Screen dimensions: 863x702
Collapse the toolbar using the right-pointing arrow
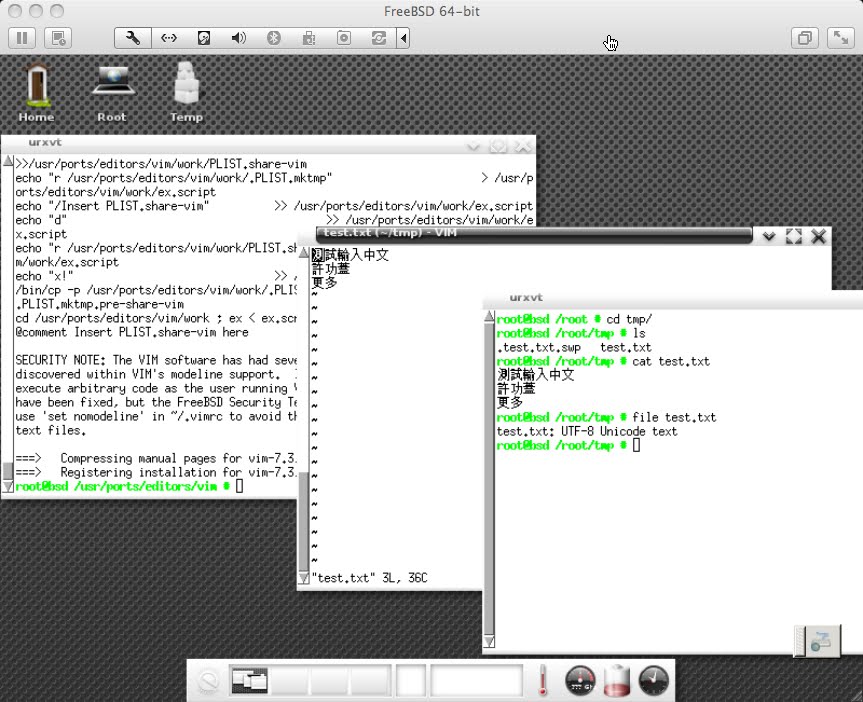pyautogui.click(x=403, y=37)
